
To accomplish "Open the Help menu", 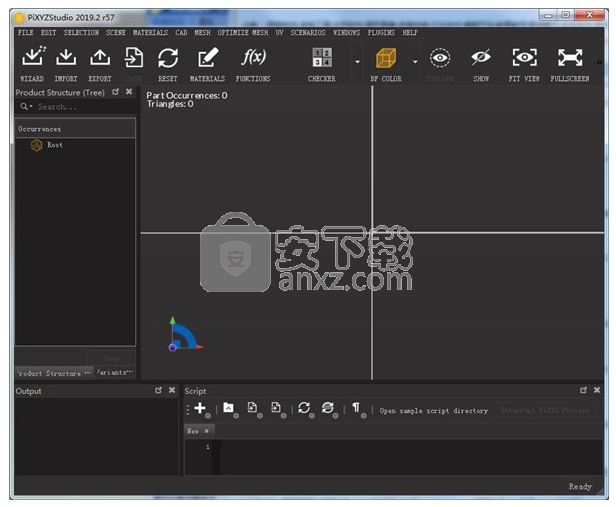I will 410,32.
